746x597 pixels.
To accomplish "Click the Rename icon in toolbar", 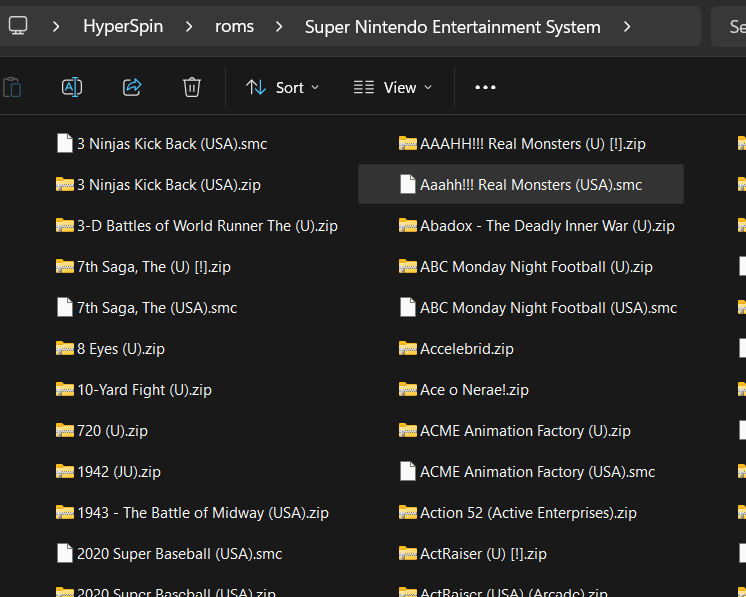I will [72, 88].
